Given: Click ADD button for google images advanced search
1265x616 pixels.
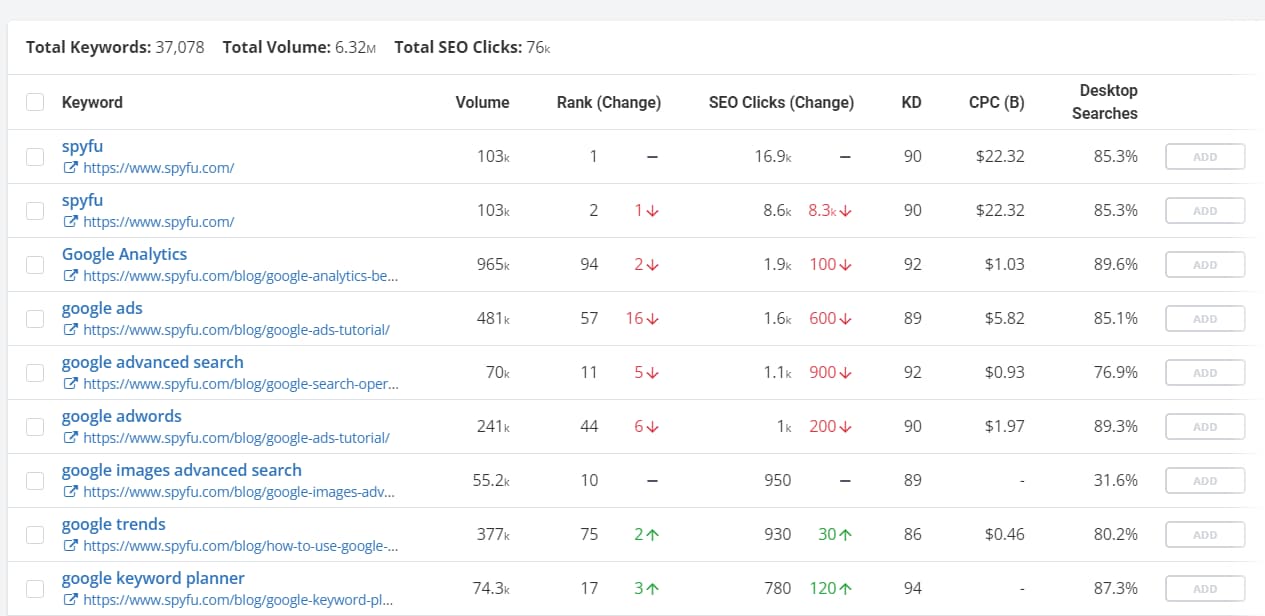Looking at the screenshot, I should coord(1205,481).
